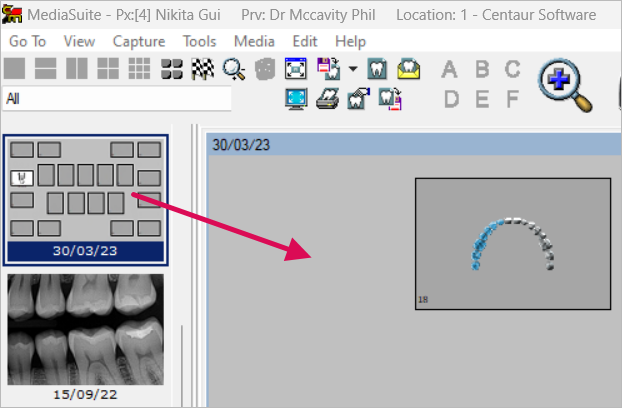Open the Go To menu
This screenshot has height=408, width=622.
click(x=27, y=41)
